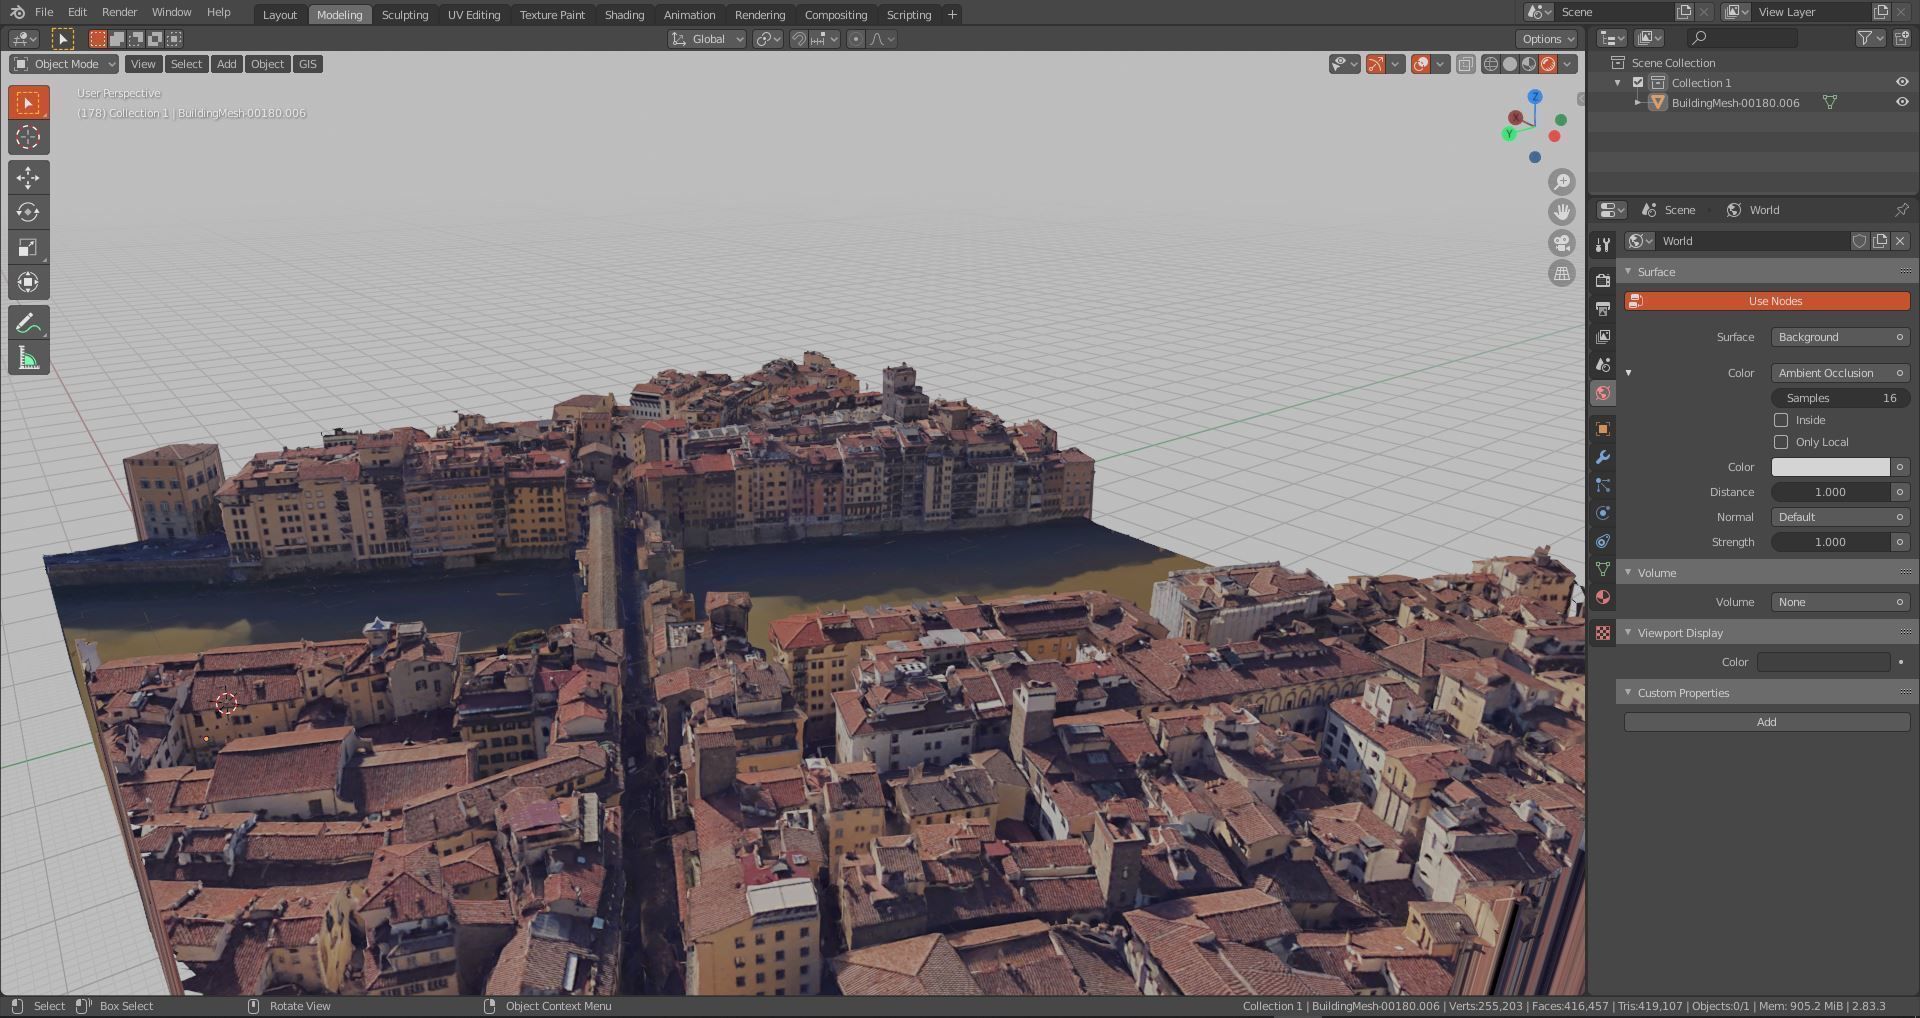Open the Ambient Occlusion color node dropdown
The image size is (1920, 1018).
[x=1840, y=373]
